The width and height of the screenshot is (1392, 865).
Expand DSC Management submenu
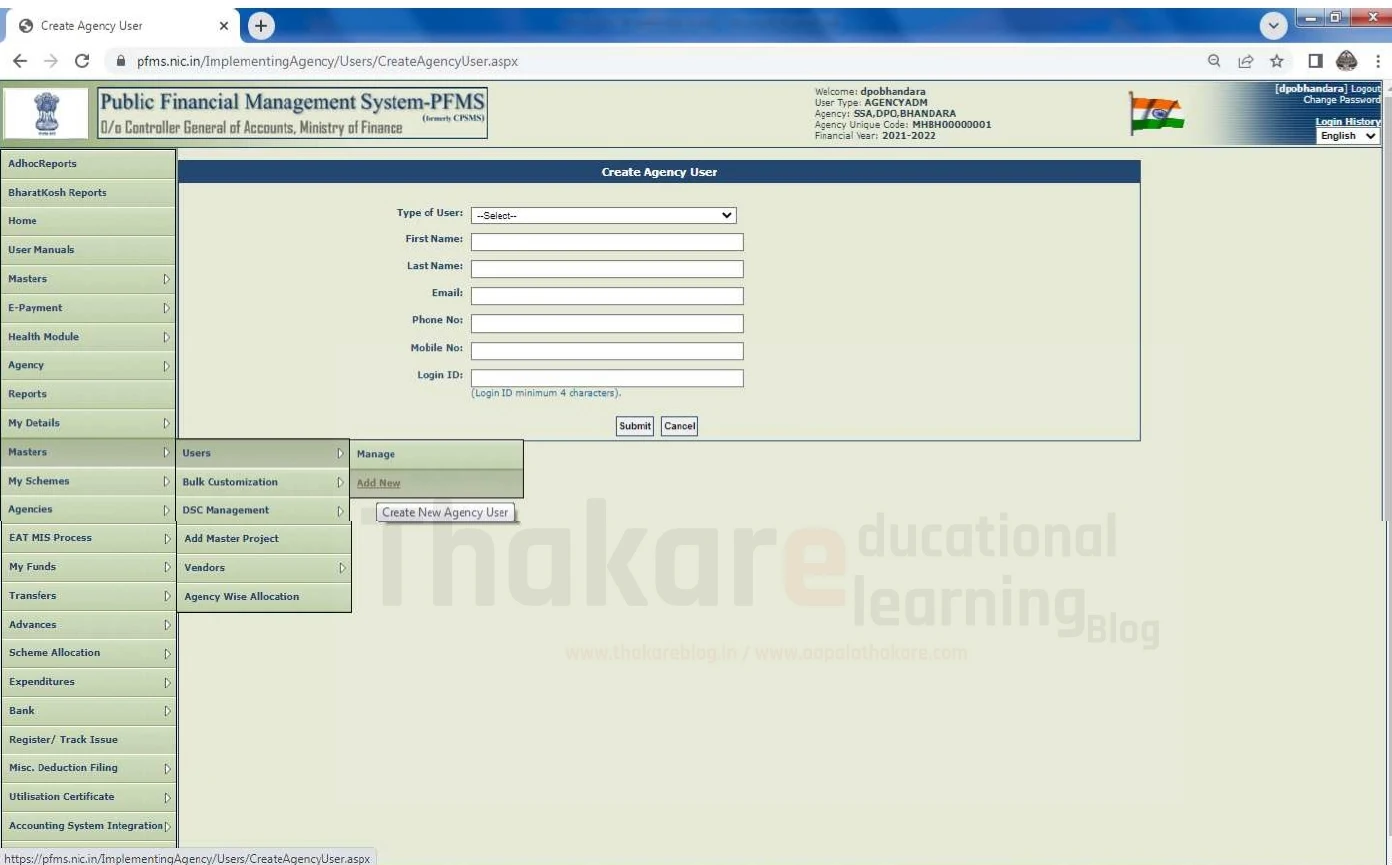(x=263, y=510)
